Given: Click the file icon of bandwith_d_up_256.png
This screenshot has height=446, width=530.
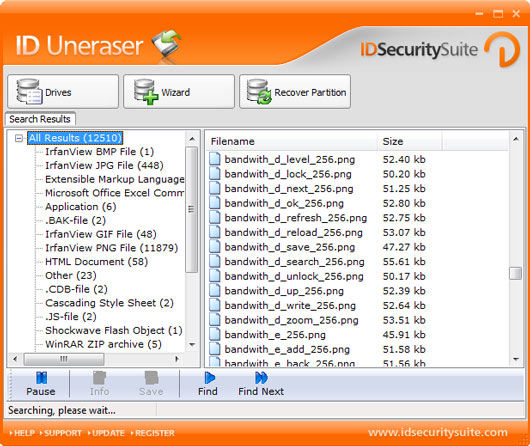Looking at the screenshot, I should (215, 290).
